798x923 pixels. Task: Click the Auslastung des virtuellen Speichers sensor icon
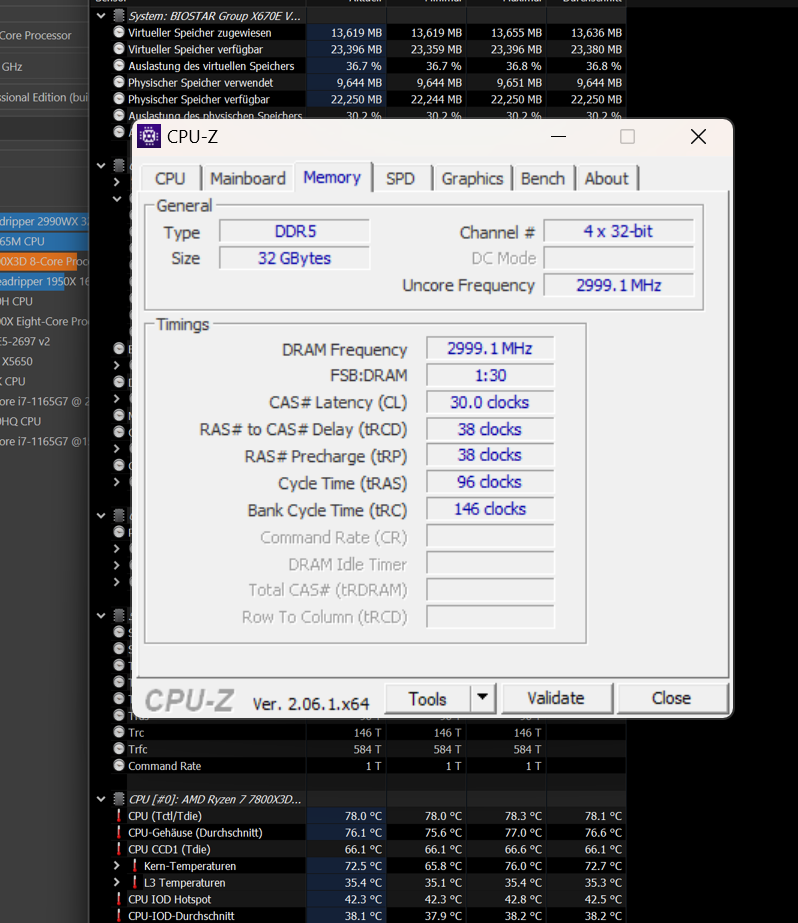119,65
